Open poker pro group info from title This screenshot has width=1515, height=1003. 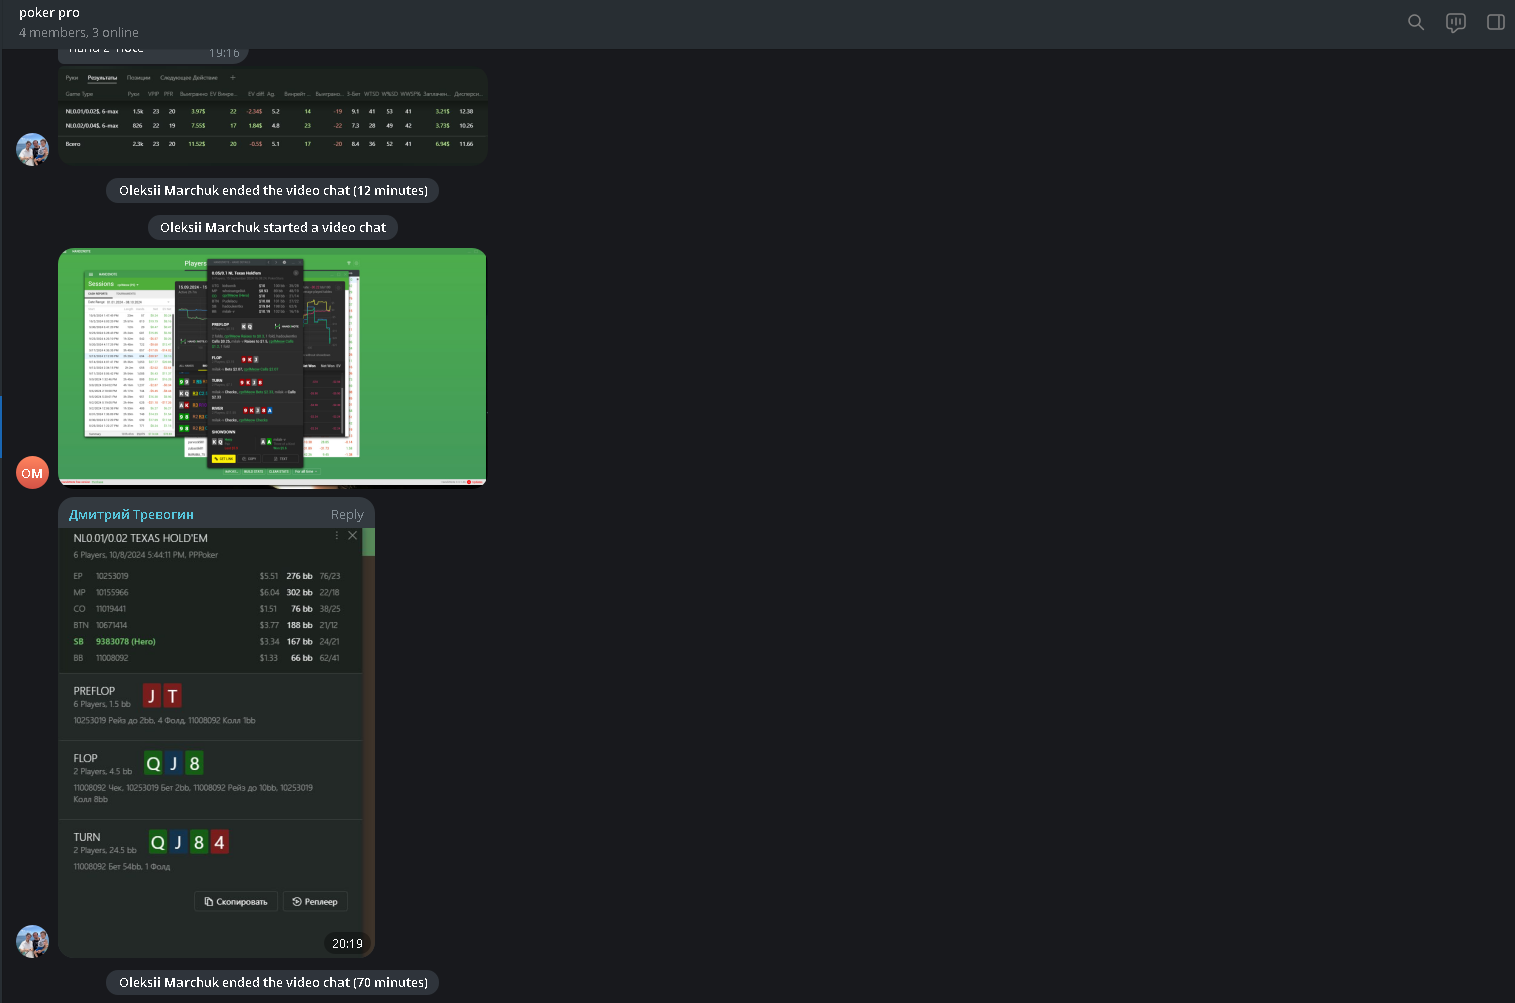pyautogui.click(x=49, y=13)
